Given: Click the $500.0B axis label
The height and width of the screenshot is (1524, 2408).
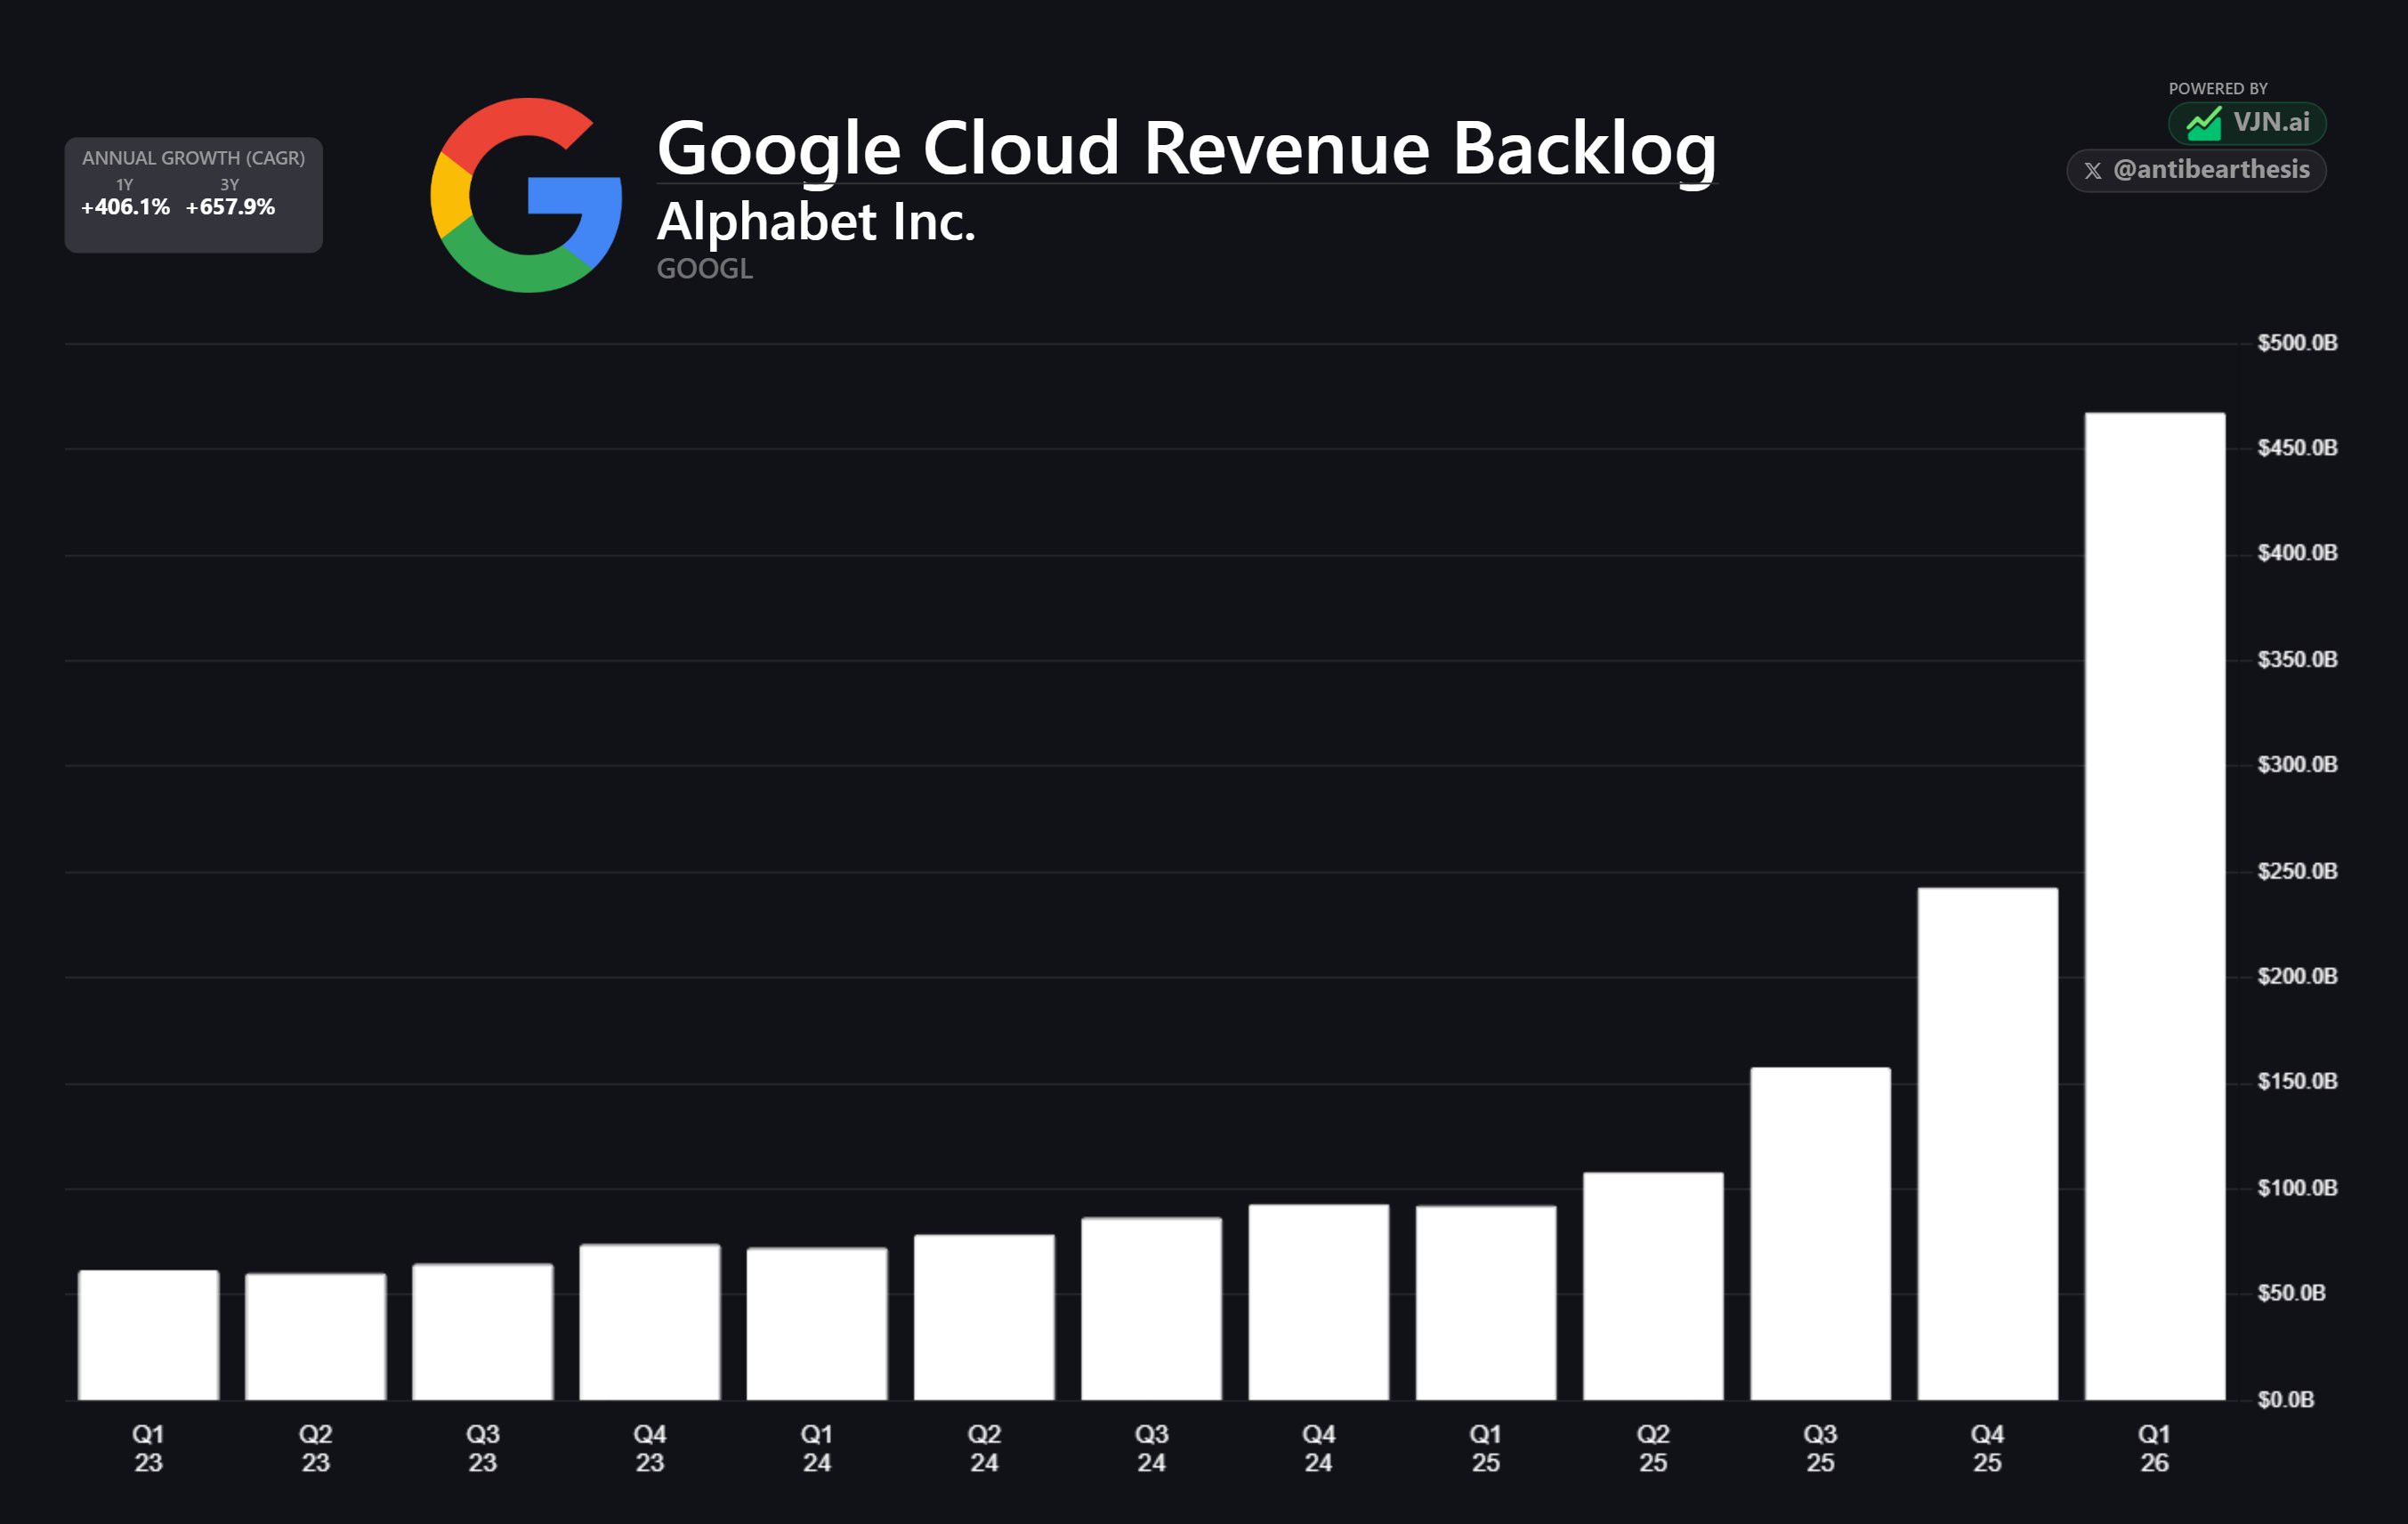Looking at the screenshot, I should click(2297, 343).
